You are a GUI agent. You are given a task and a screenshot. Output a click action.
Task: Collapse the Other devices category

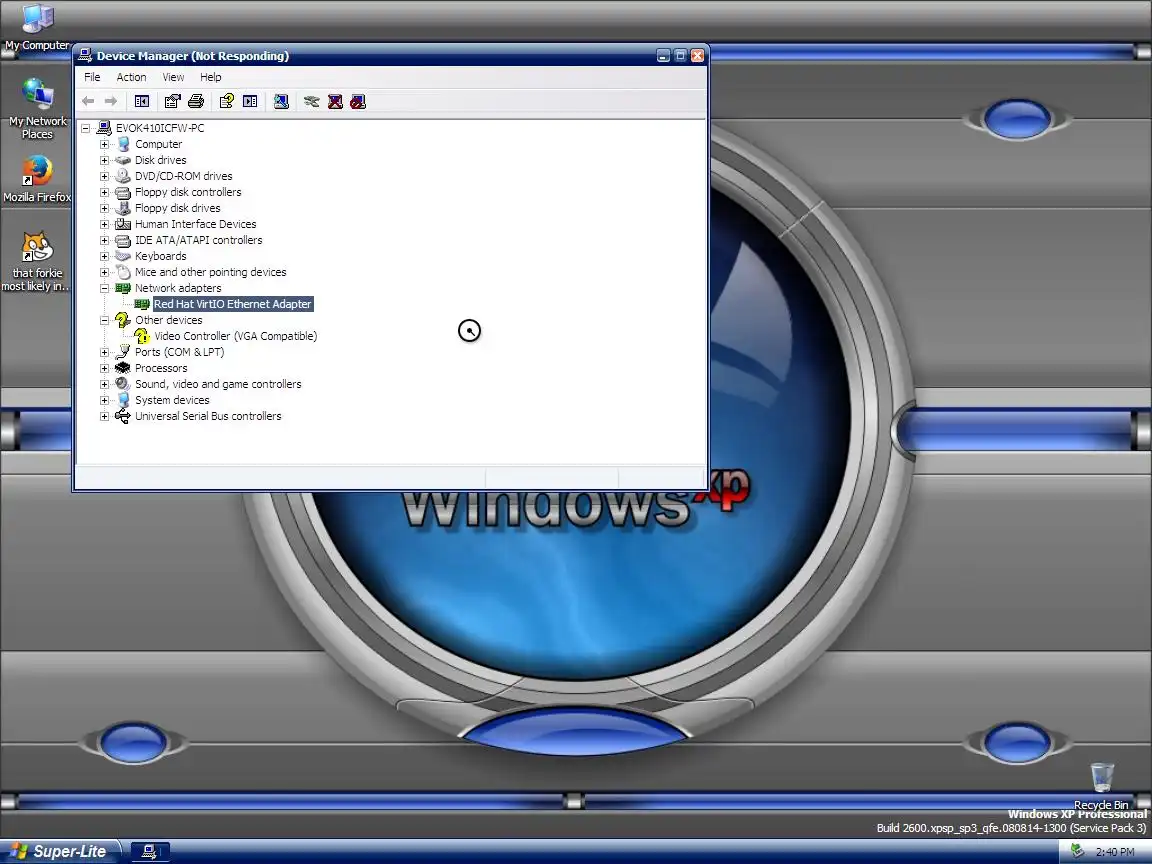[104, 320]
